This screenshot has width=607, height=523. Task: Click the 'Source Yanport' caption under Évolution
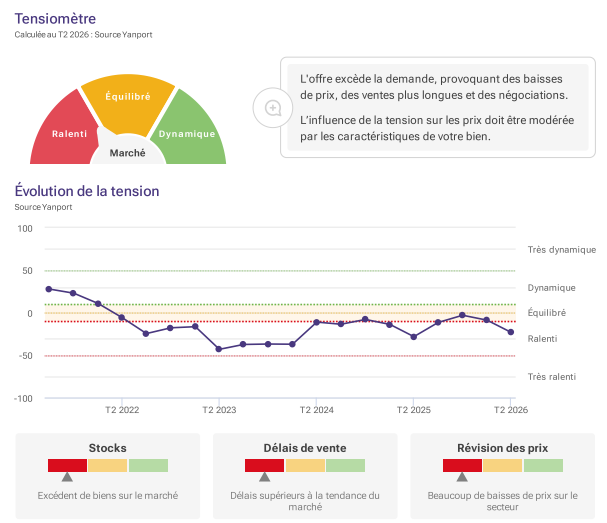[x=43, y=207]
